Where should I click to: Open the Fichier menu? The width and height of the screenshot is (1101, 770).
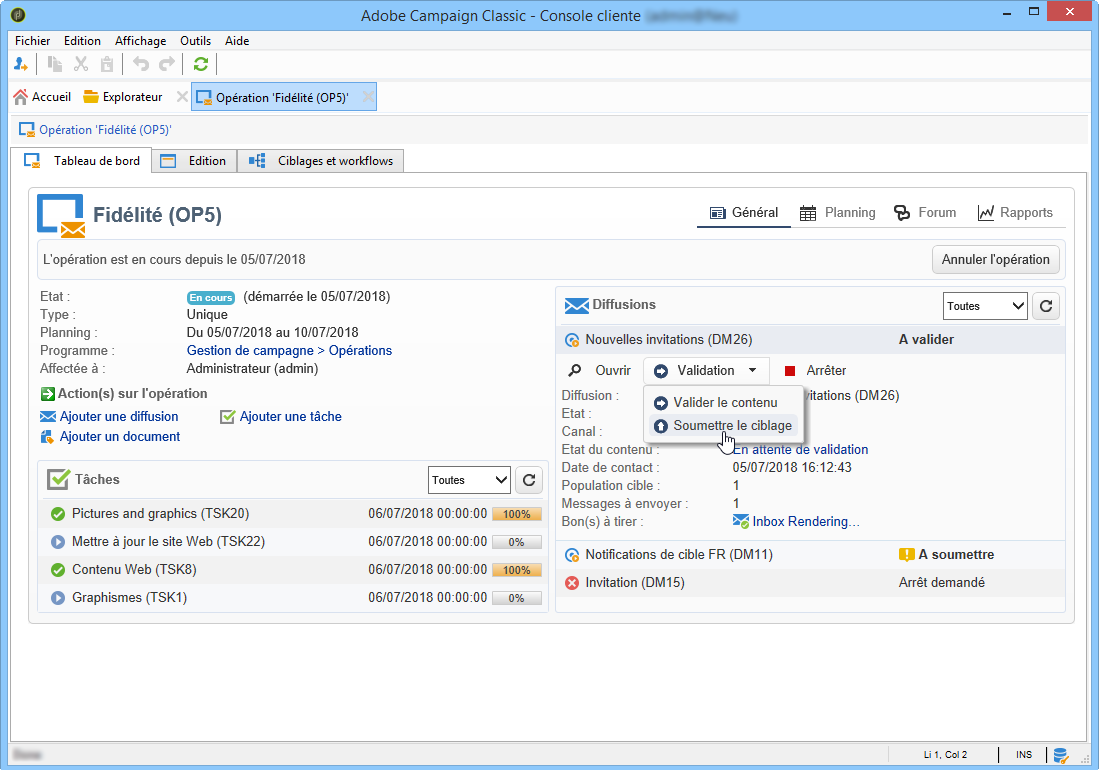[32, 41]
